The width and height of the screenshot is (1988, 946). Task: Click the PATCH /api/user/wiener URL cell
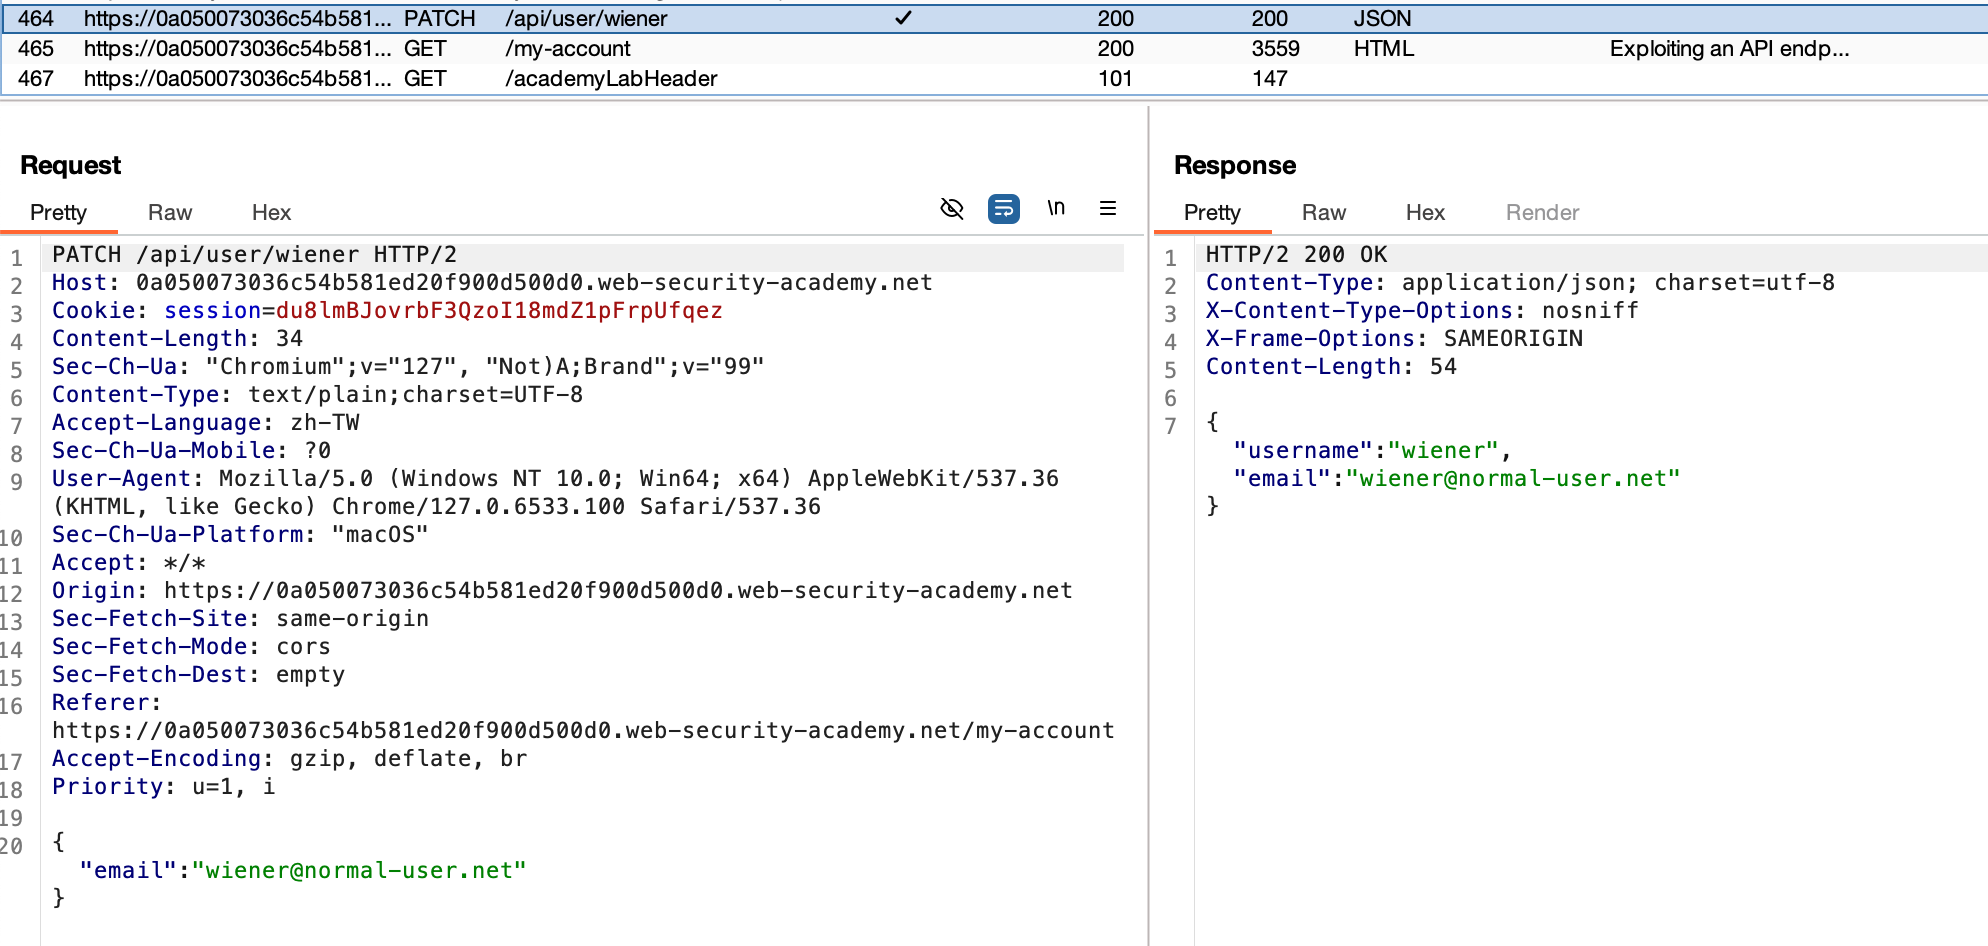pos(586,19)
